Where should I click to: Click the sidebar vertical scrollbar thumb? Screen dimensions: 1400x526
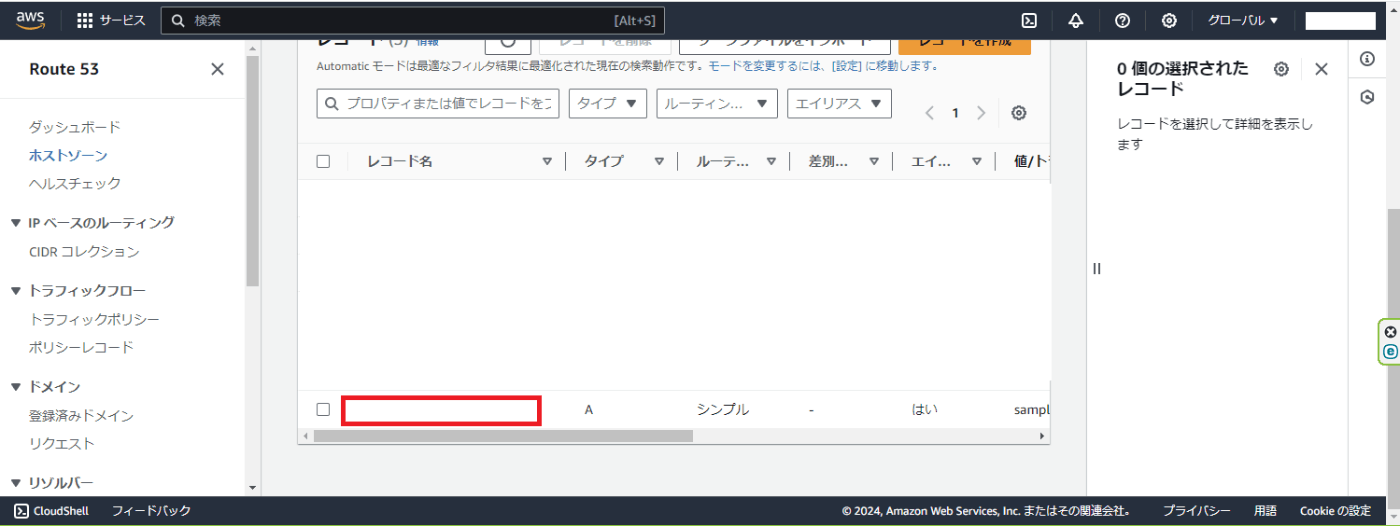tap(252, 170)
